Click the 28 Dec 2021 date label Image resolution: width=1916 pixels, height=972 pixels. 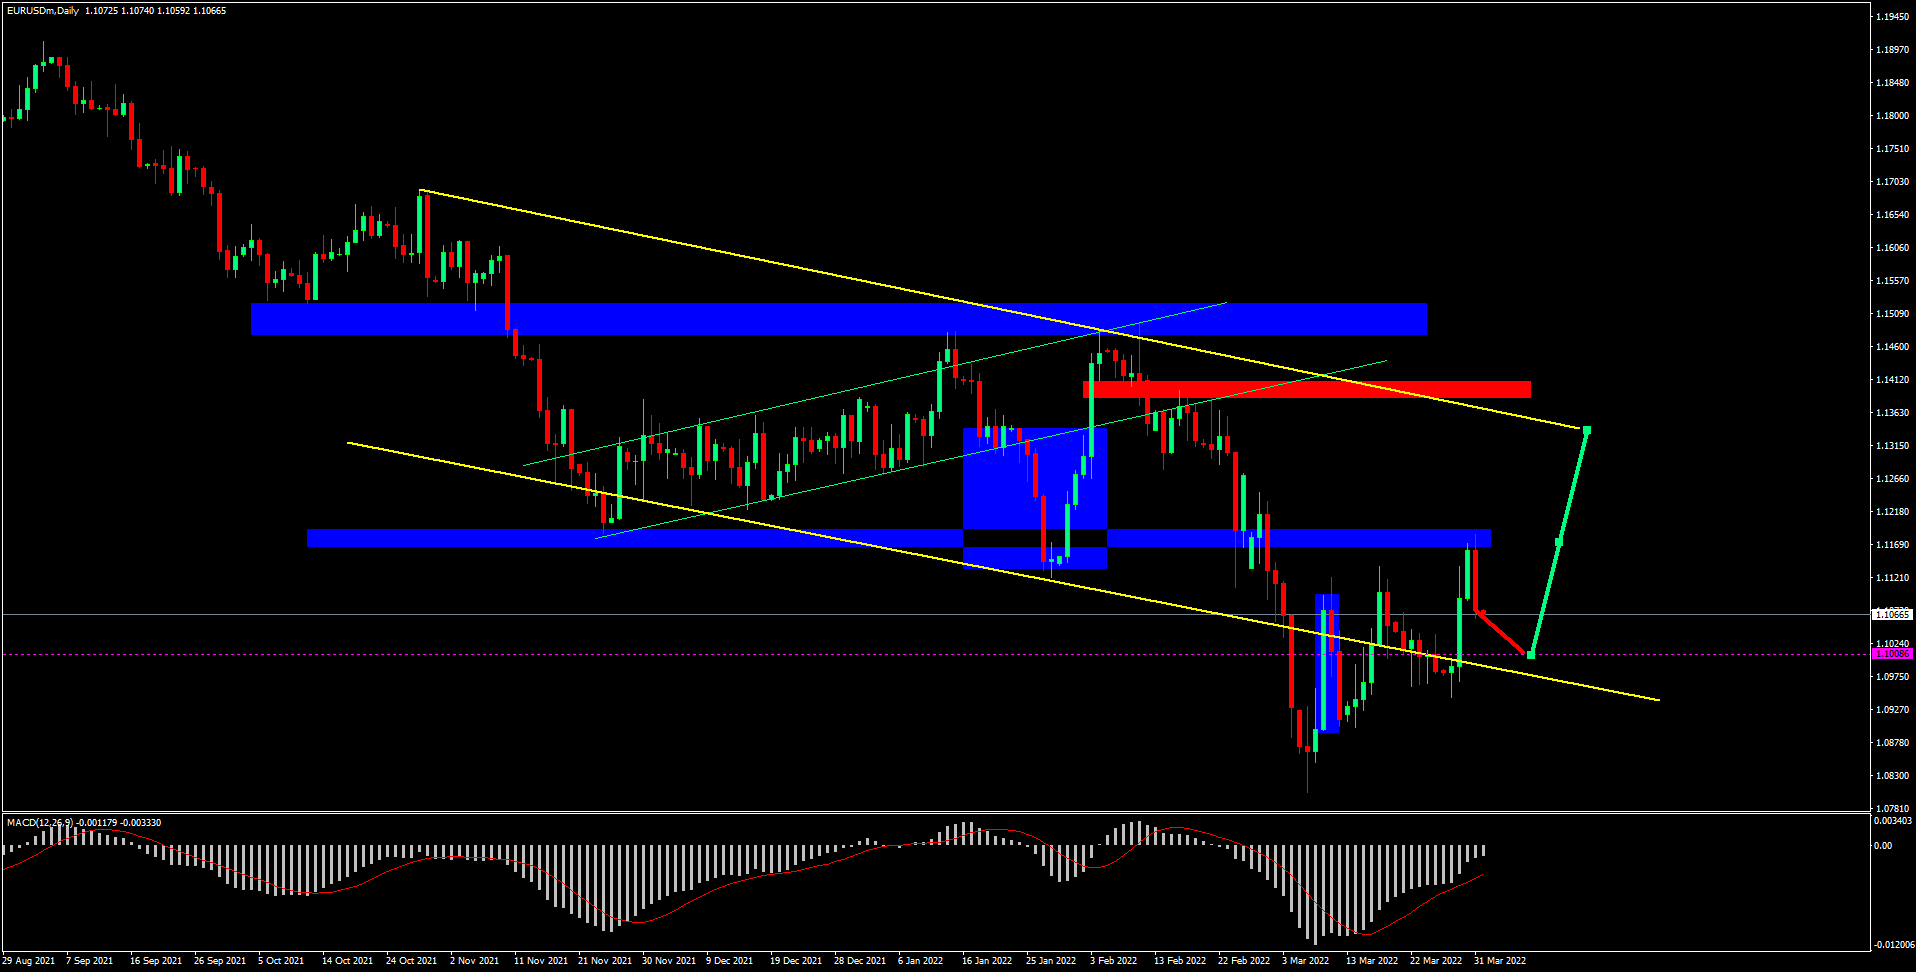(860, 961)
